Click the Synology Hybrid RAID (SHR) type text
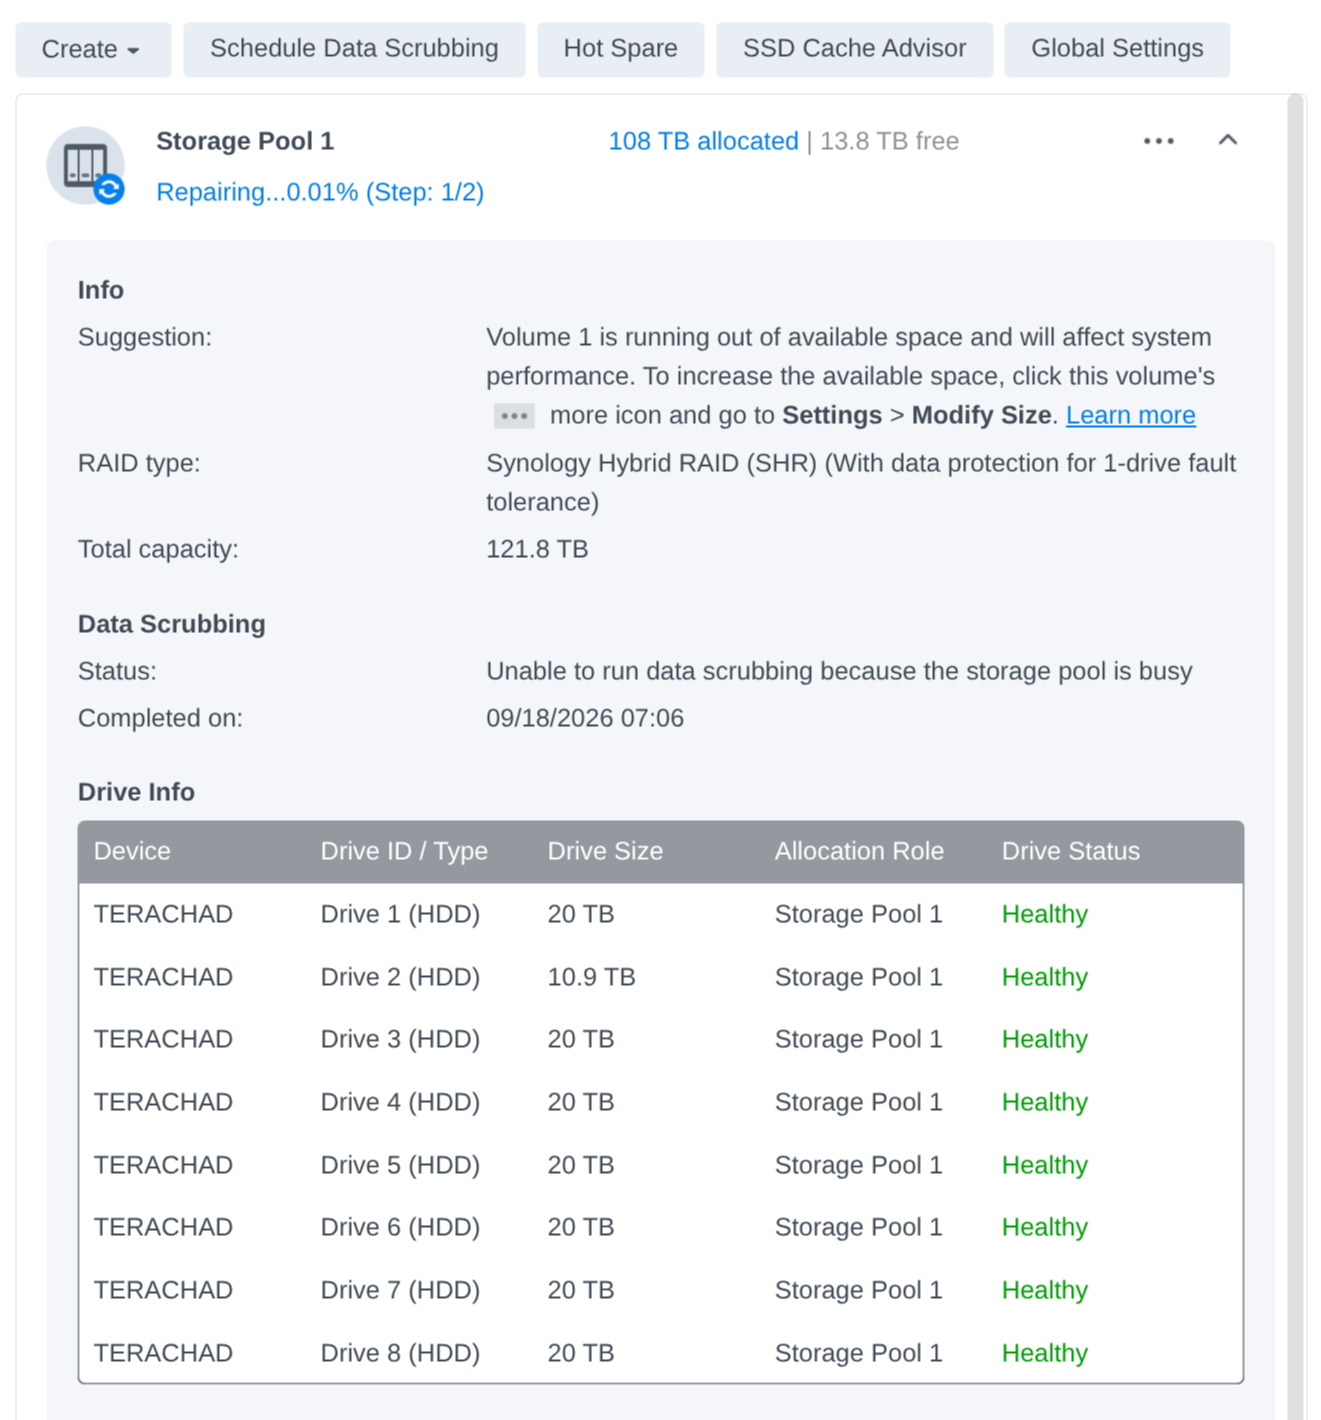 coord(861,482)
